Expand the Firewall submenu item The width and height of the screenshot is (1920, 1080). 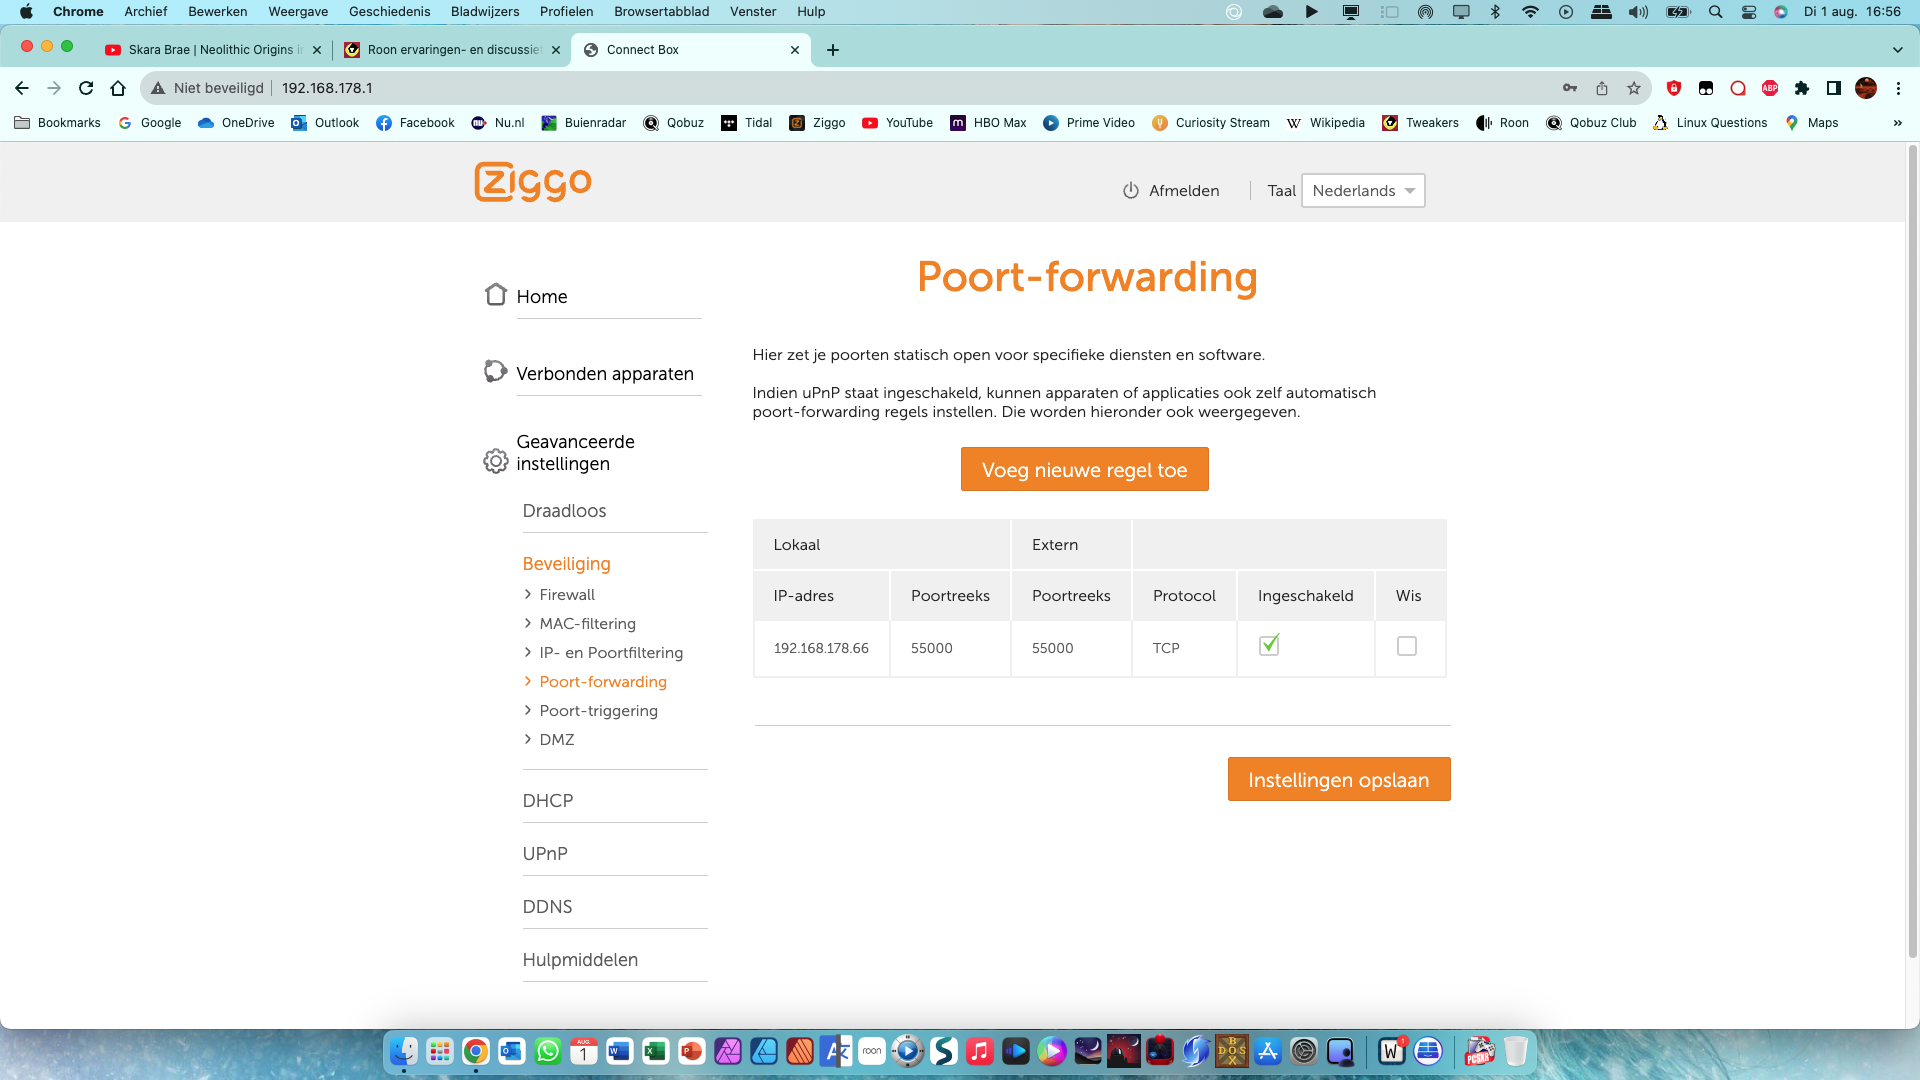click(x=567, y=595)
